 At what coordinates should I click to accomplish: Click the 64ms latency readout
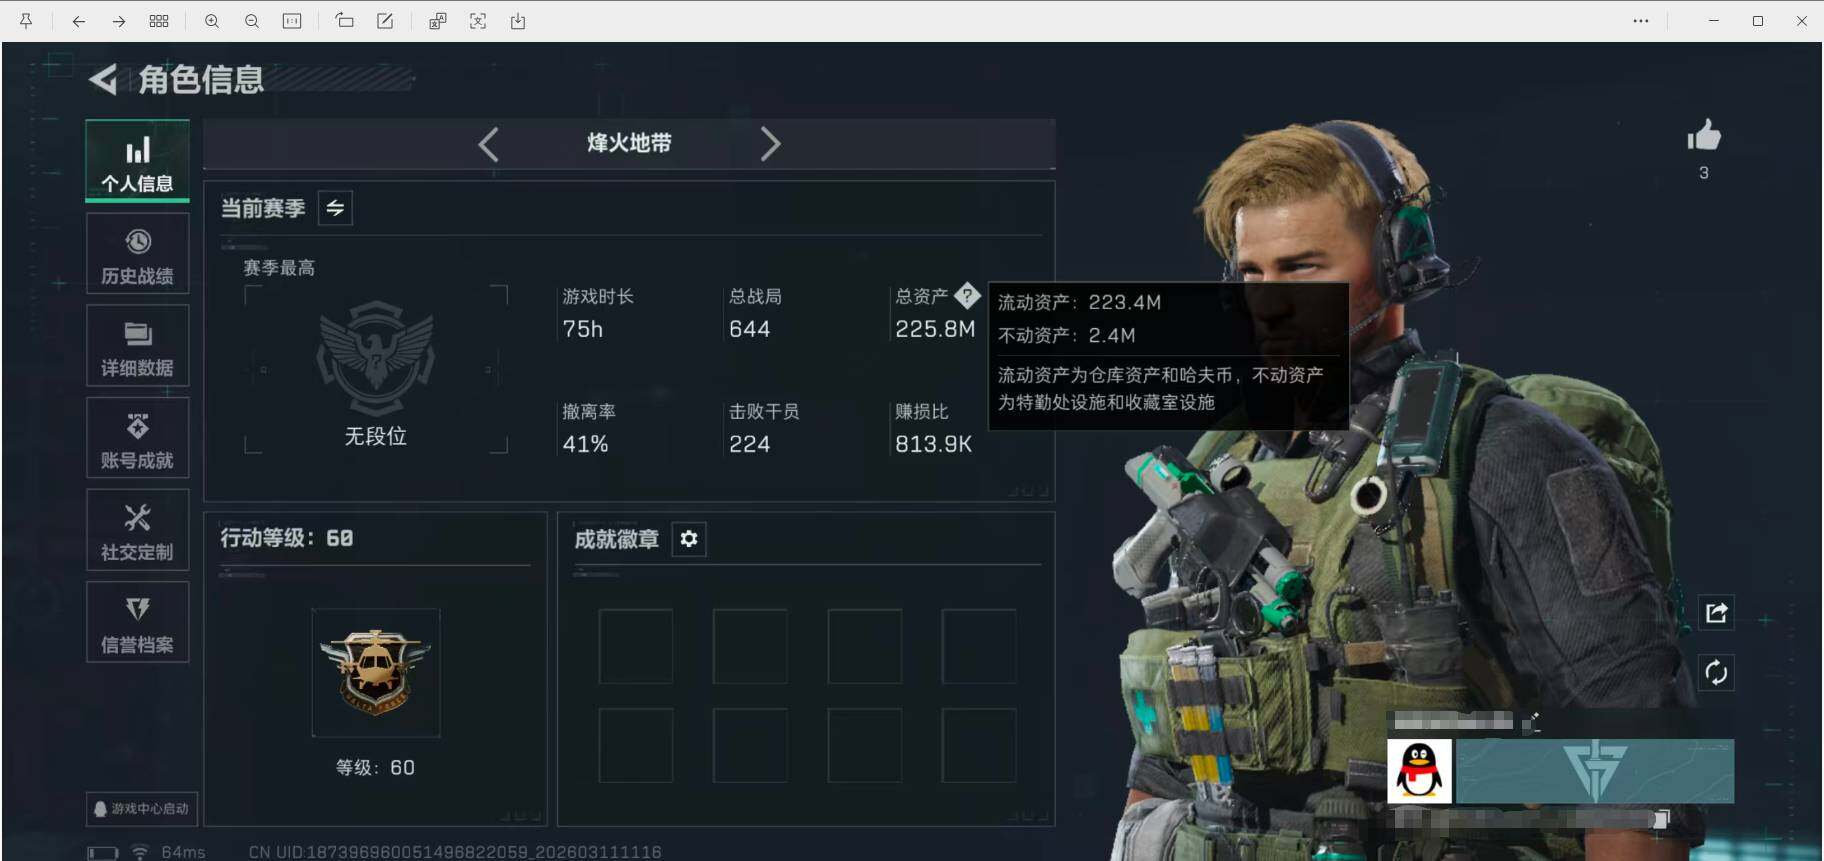point(184,853)
